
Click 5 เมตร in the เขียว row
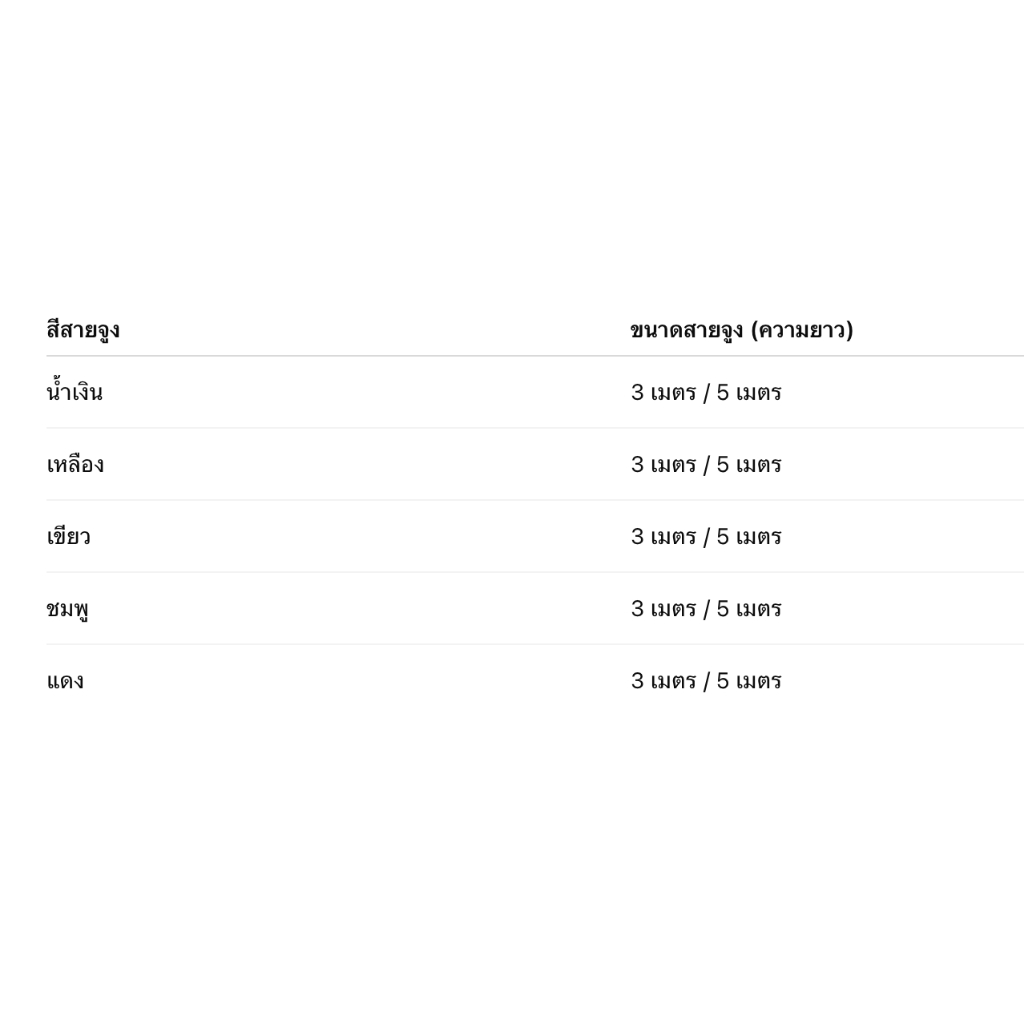tap(749, 537)
